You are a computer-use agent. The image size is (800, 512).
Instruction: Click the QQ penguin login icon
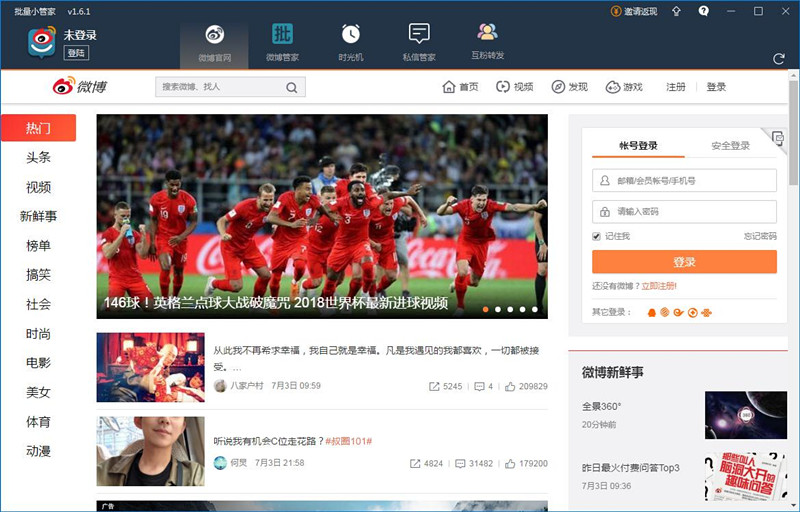coord(652,313)
